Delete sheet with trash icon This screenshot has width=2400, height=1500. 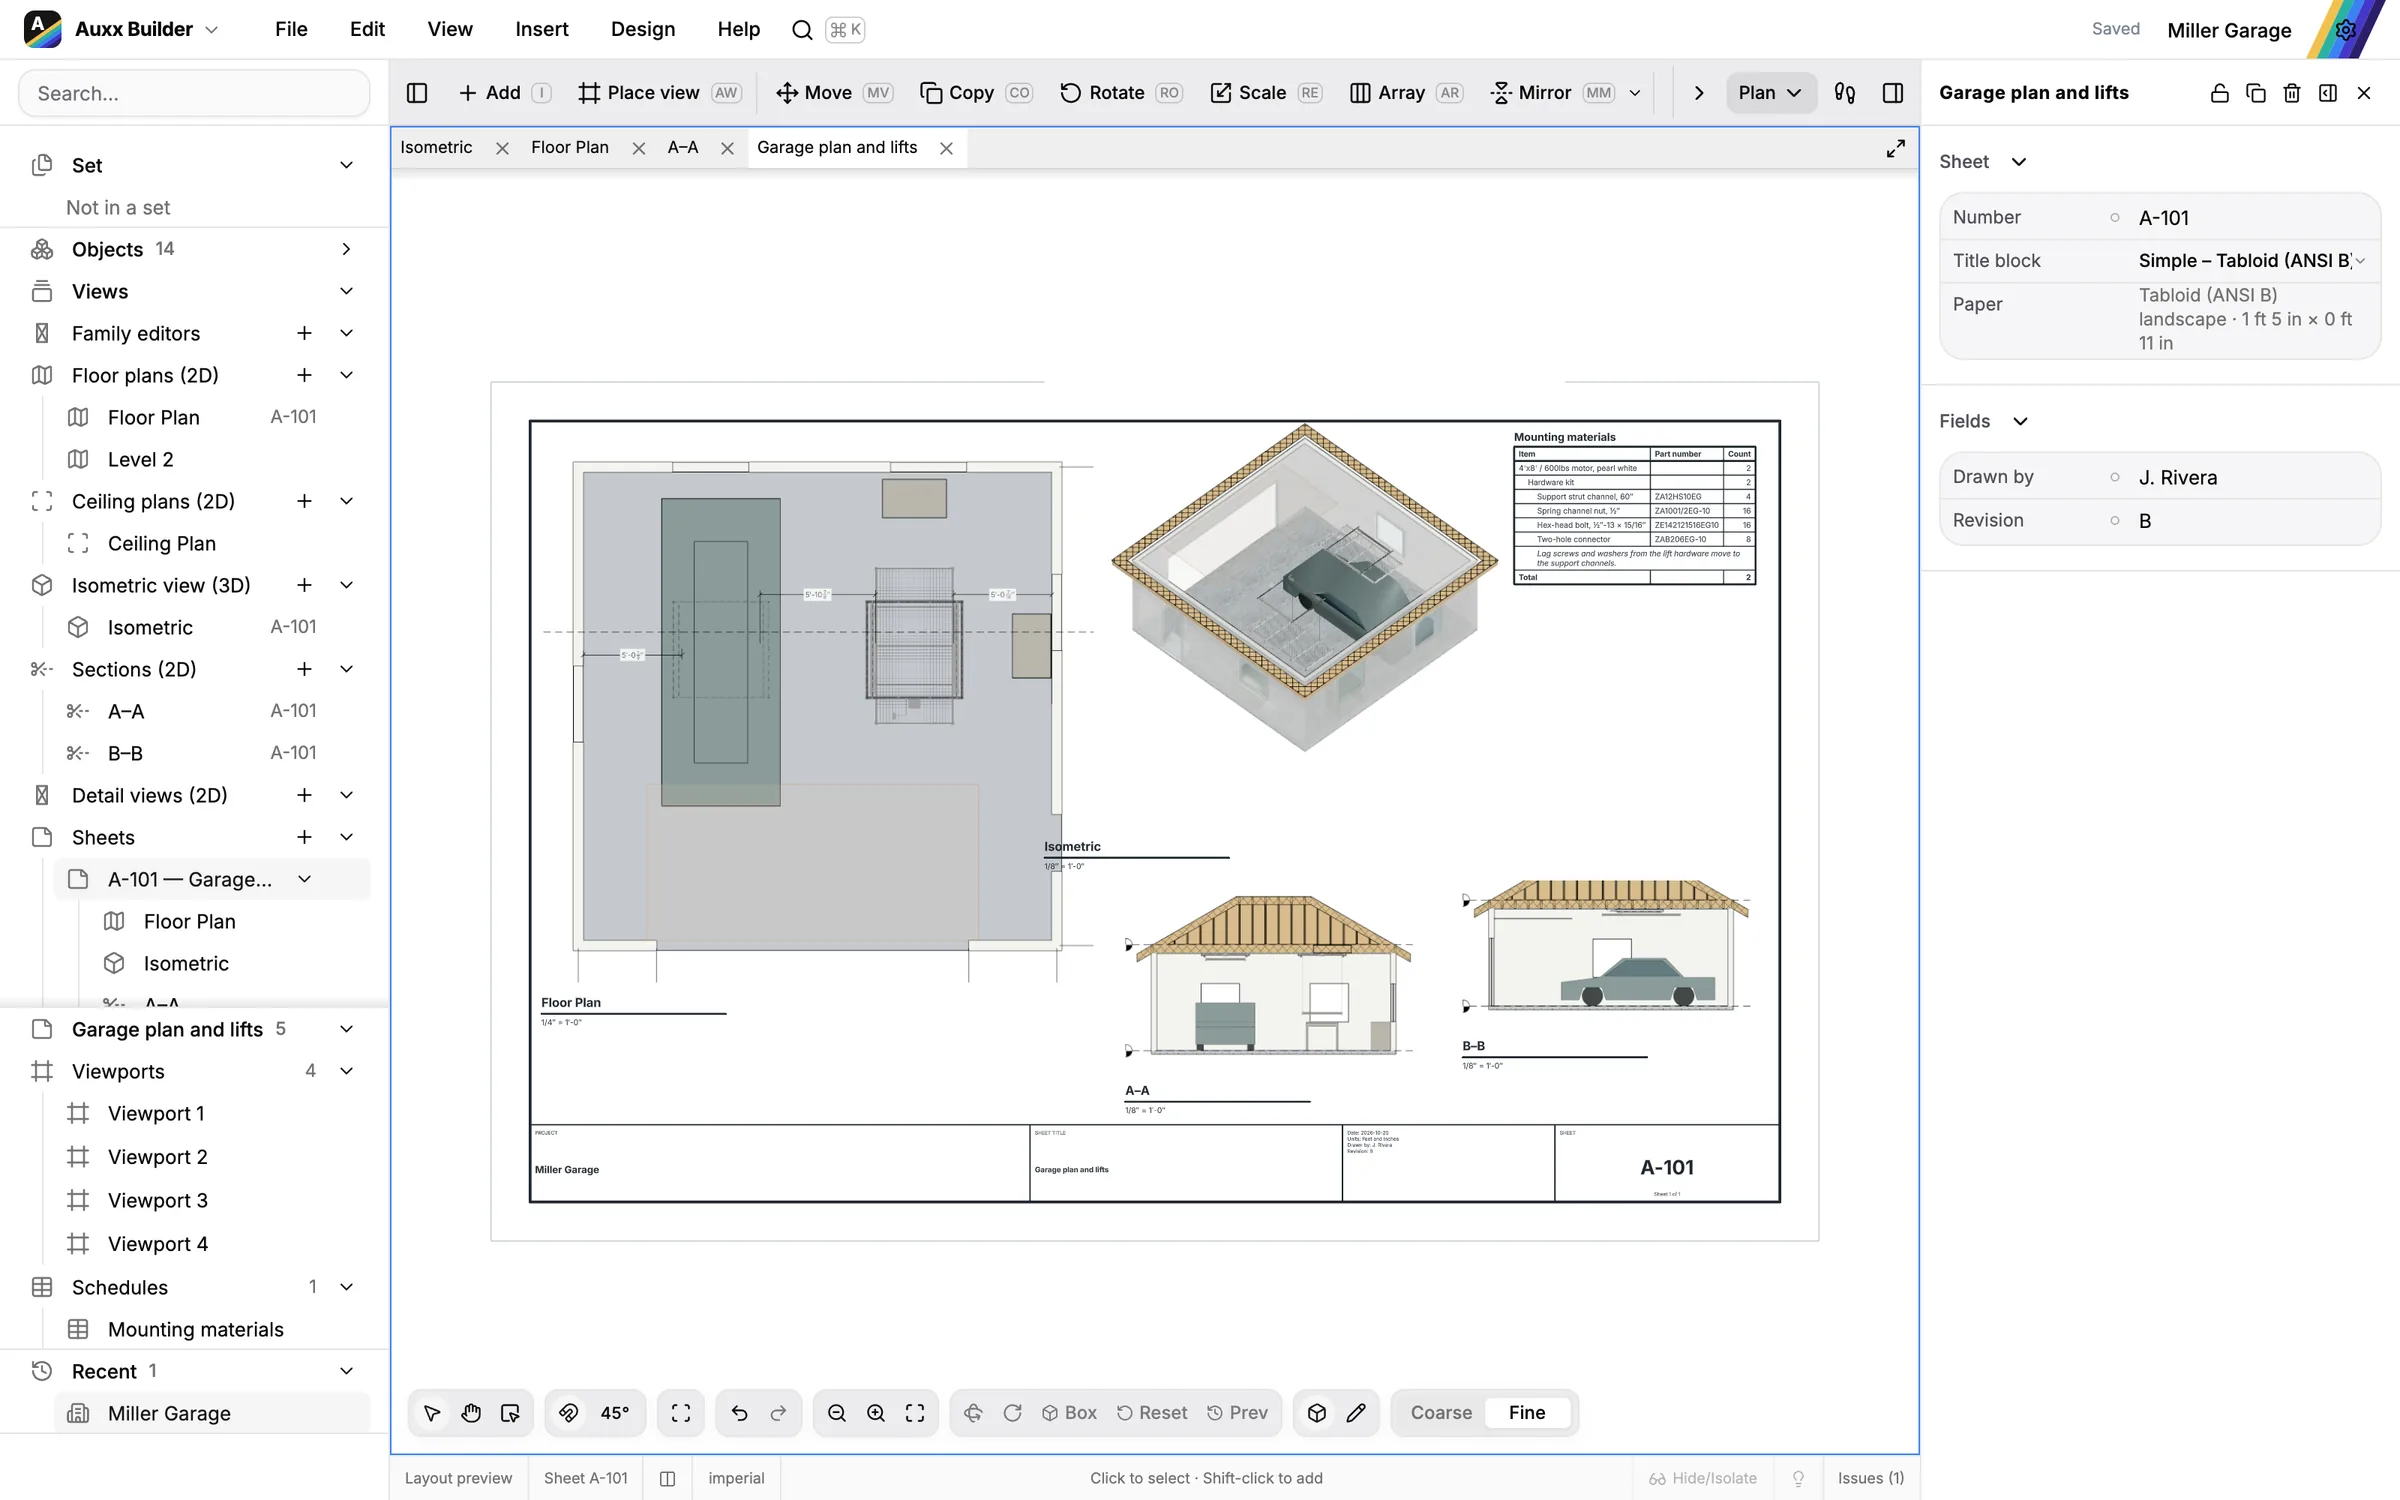pos(2292,93)
